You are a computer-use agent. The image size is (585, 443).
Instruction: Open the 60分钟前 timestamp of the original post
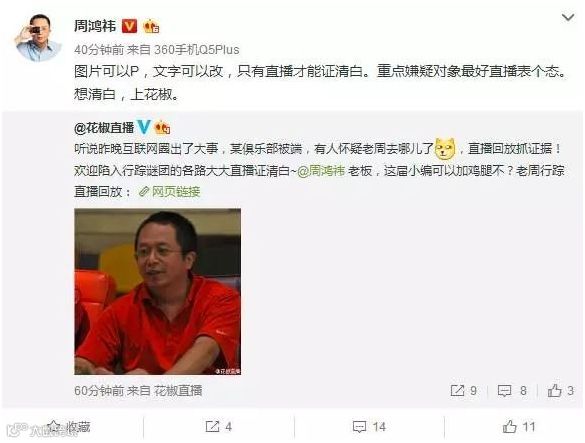coord(99,391)
